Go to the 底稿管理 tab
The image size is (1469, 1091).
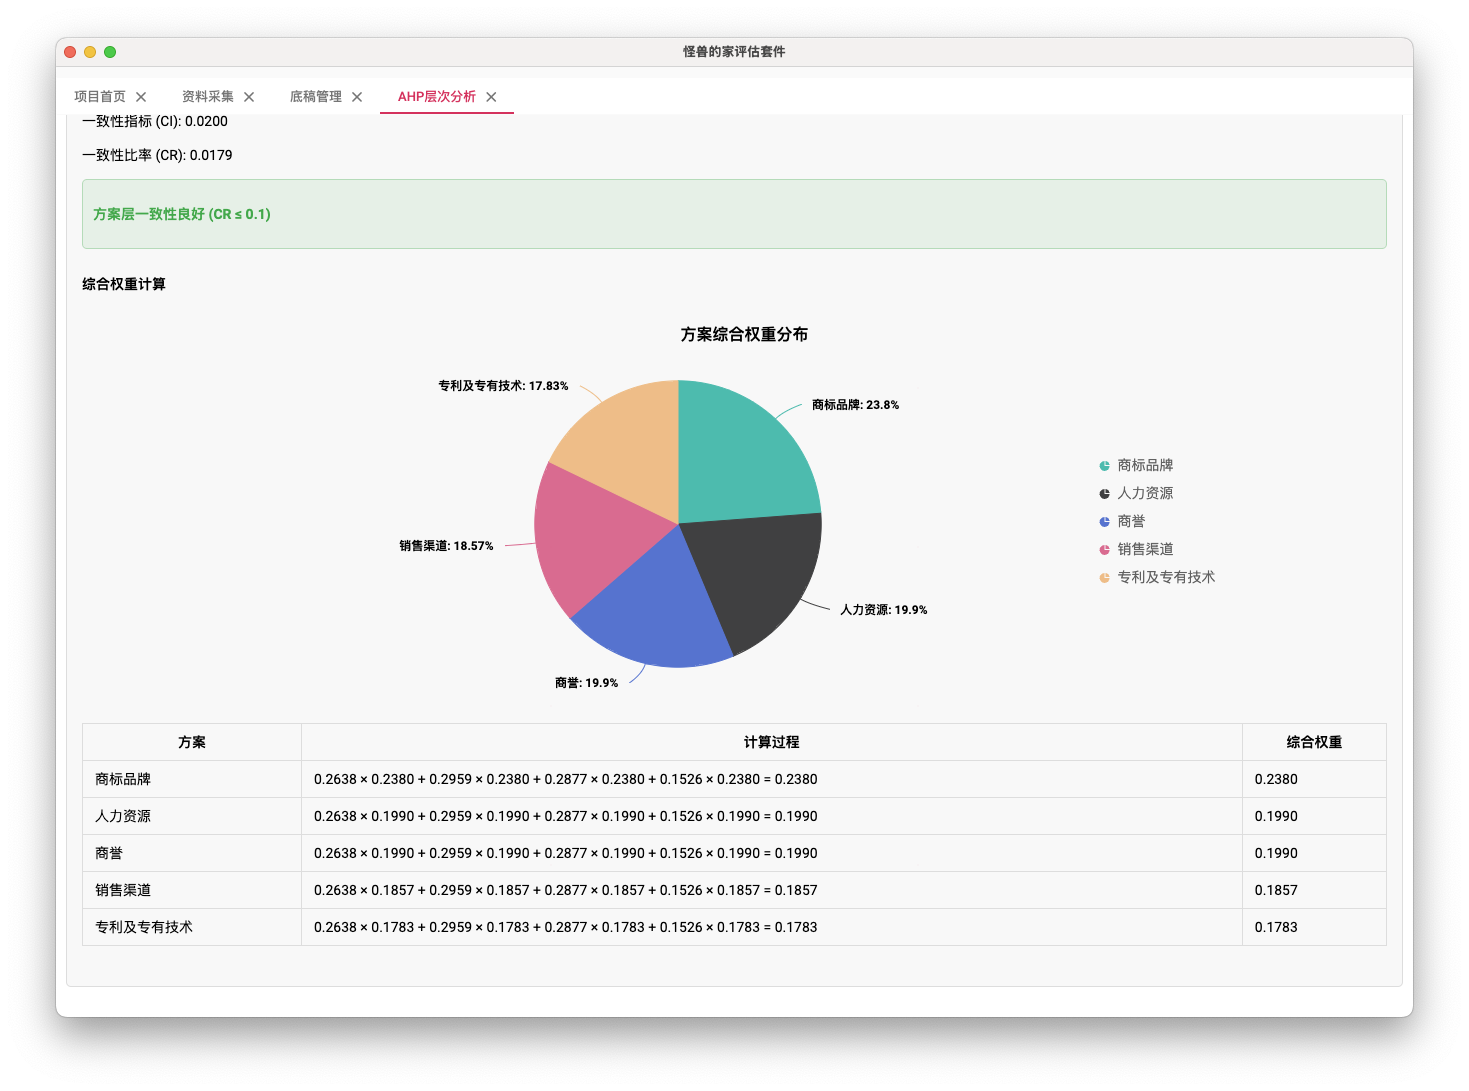tap(316, 97)
